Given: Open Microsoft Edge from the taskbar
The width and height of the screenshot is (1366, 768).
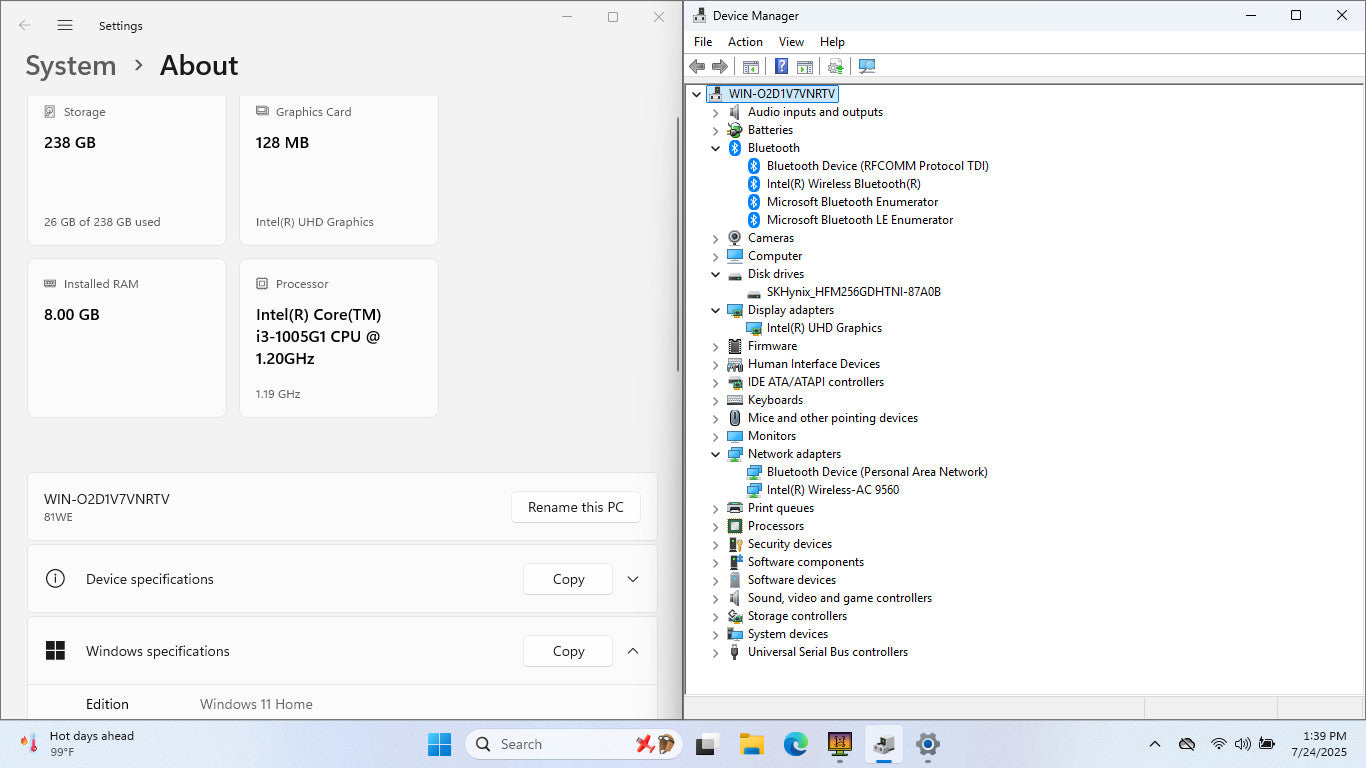Looking at the screenshot, I should 795,744.
